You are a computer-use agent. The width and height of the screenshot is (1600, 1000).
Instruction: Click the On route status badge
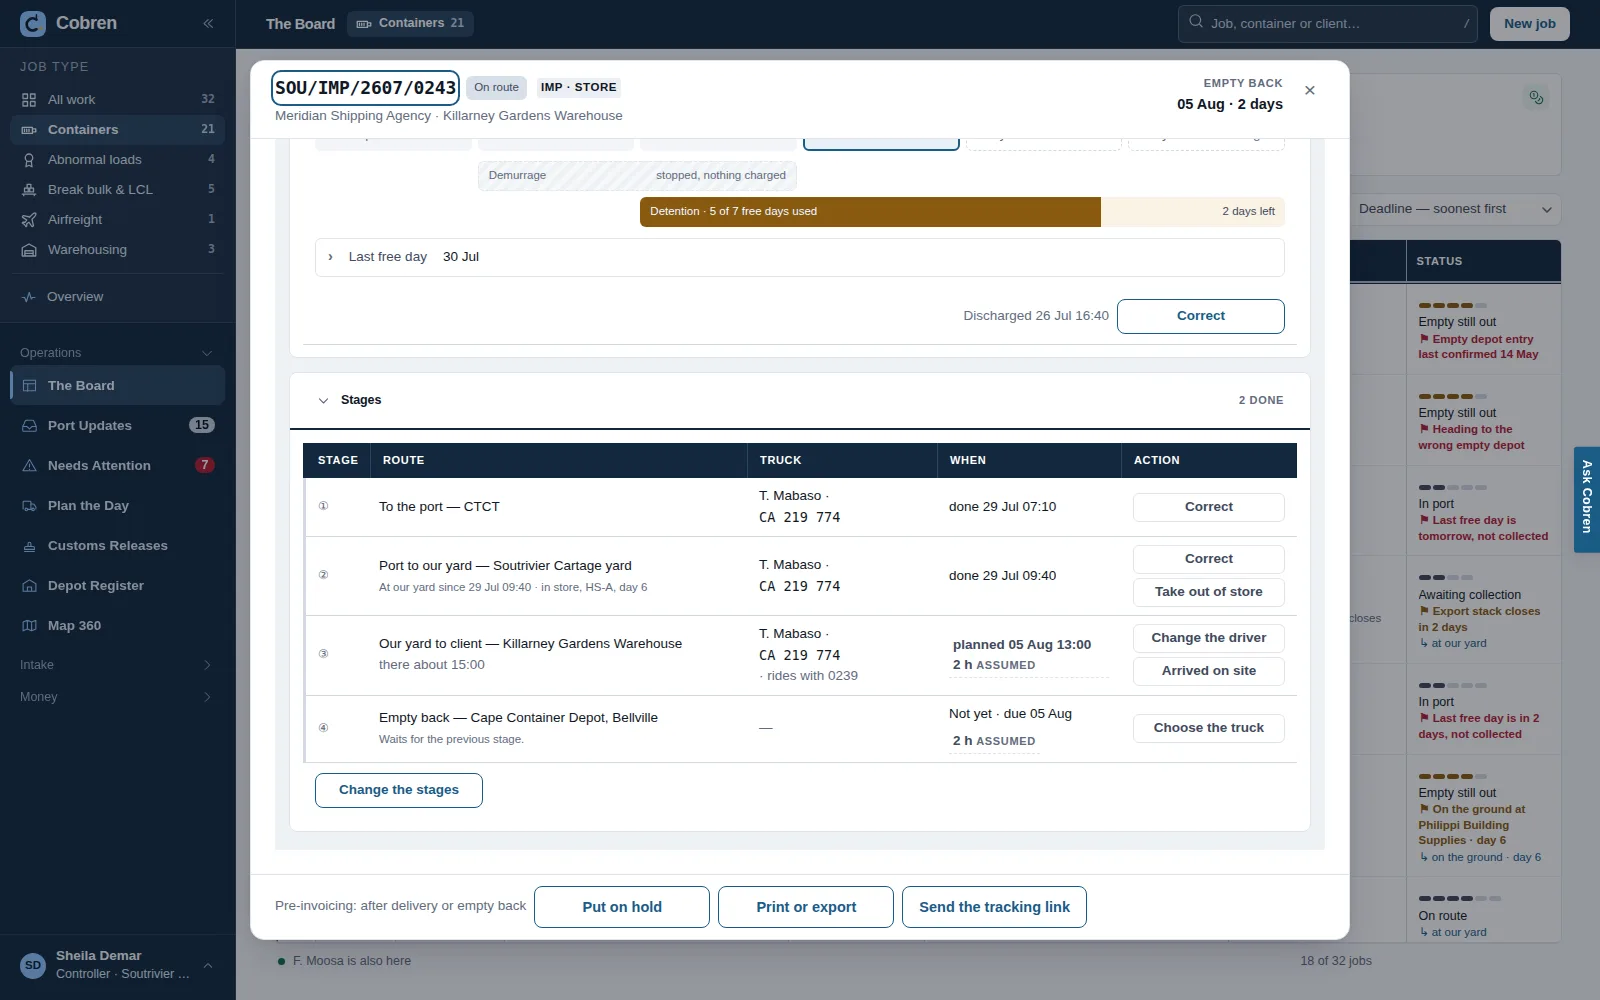(496, 88)
